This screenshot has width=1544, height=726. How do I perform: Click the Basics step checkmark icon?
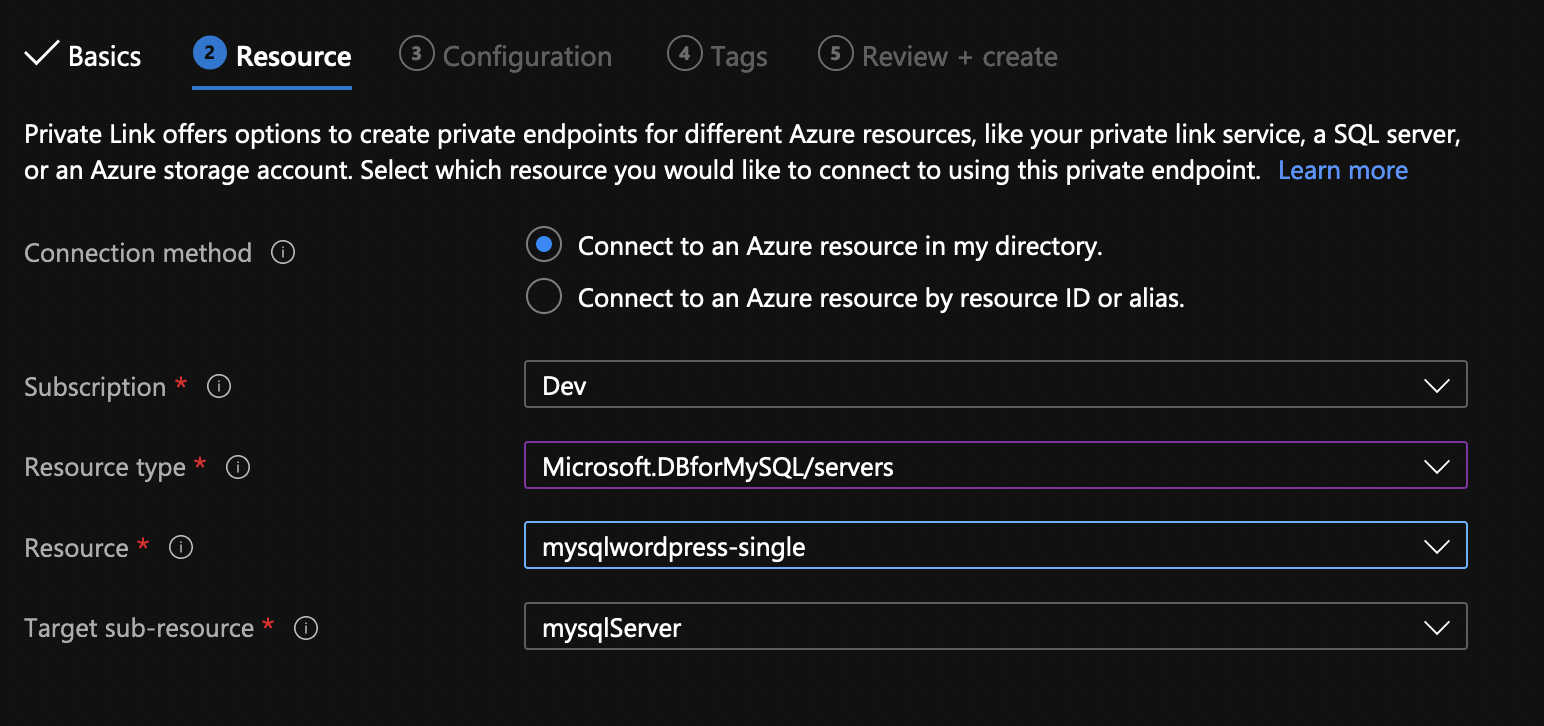41,54
